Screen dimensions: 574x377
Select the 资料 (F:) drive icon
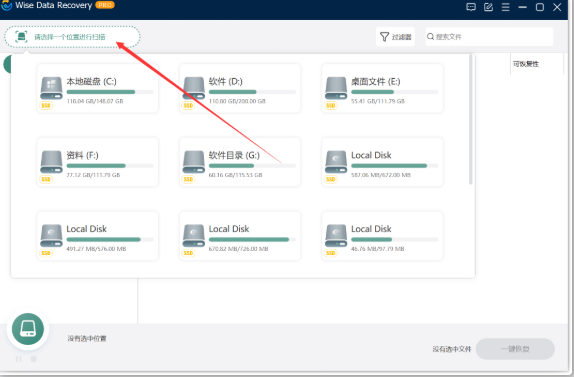tap(51, 162)
